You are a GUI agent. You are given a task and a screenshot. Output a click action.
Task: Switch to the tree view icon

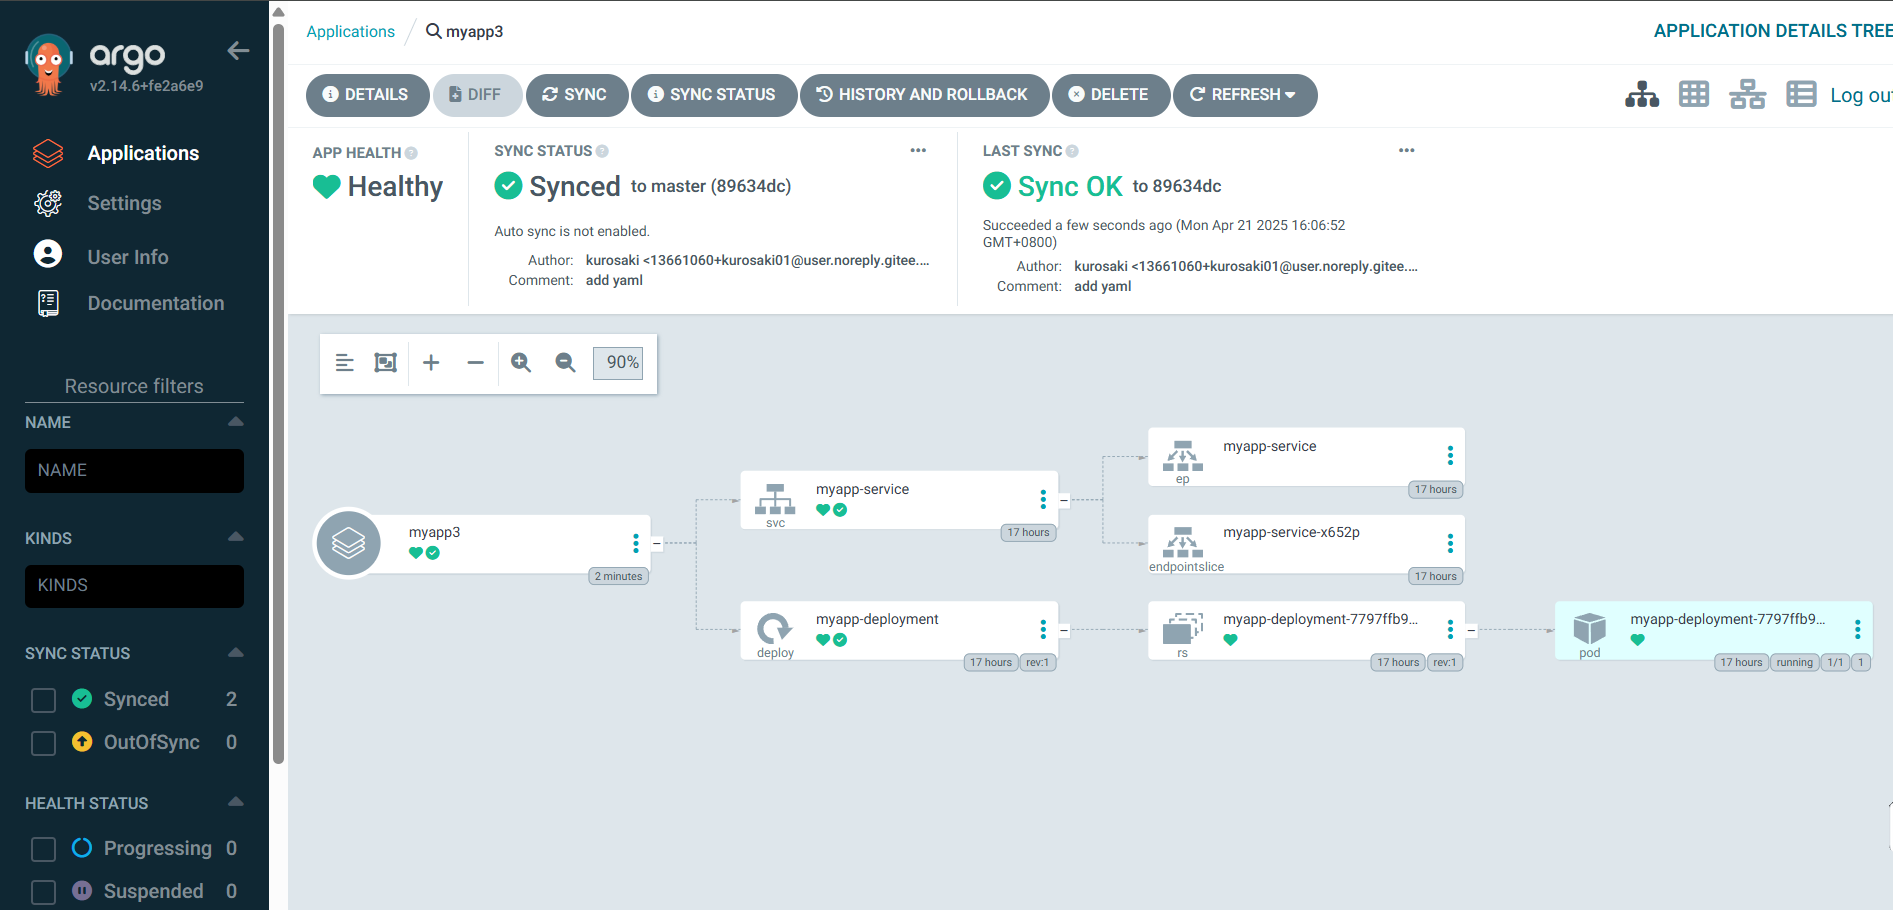(1641, 95)
